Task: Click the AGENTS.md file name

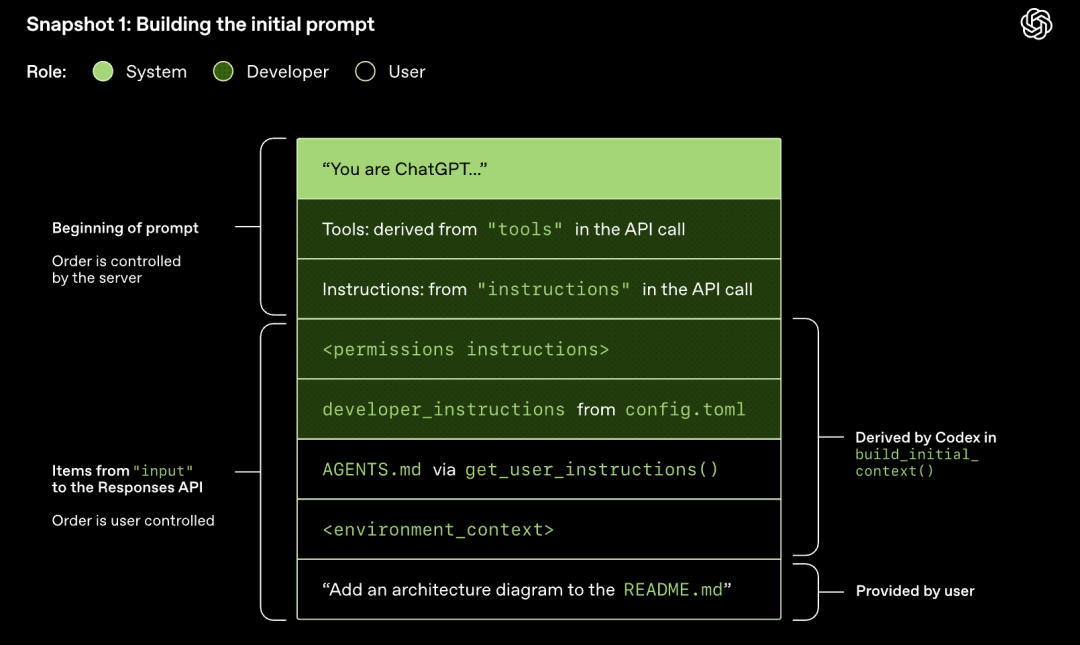Action: click(x=371, y=469)
